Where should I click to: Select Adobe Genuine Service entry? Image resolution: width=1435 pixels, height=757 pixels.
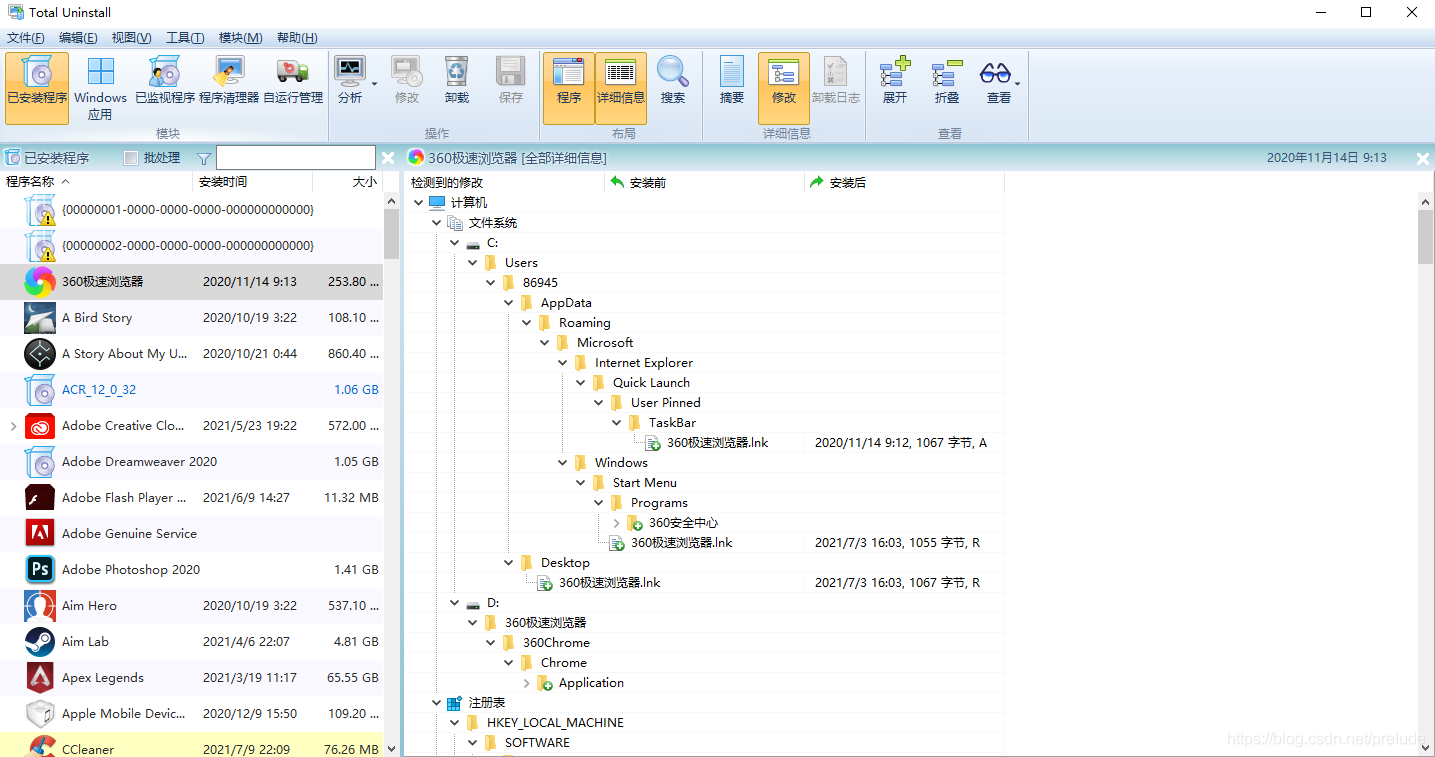(191, 534)
